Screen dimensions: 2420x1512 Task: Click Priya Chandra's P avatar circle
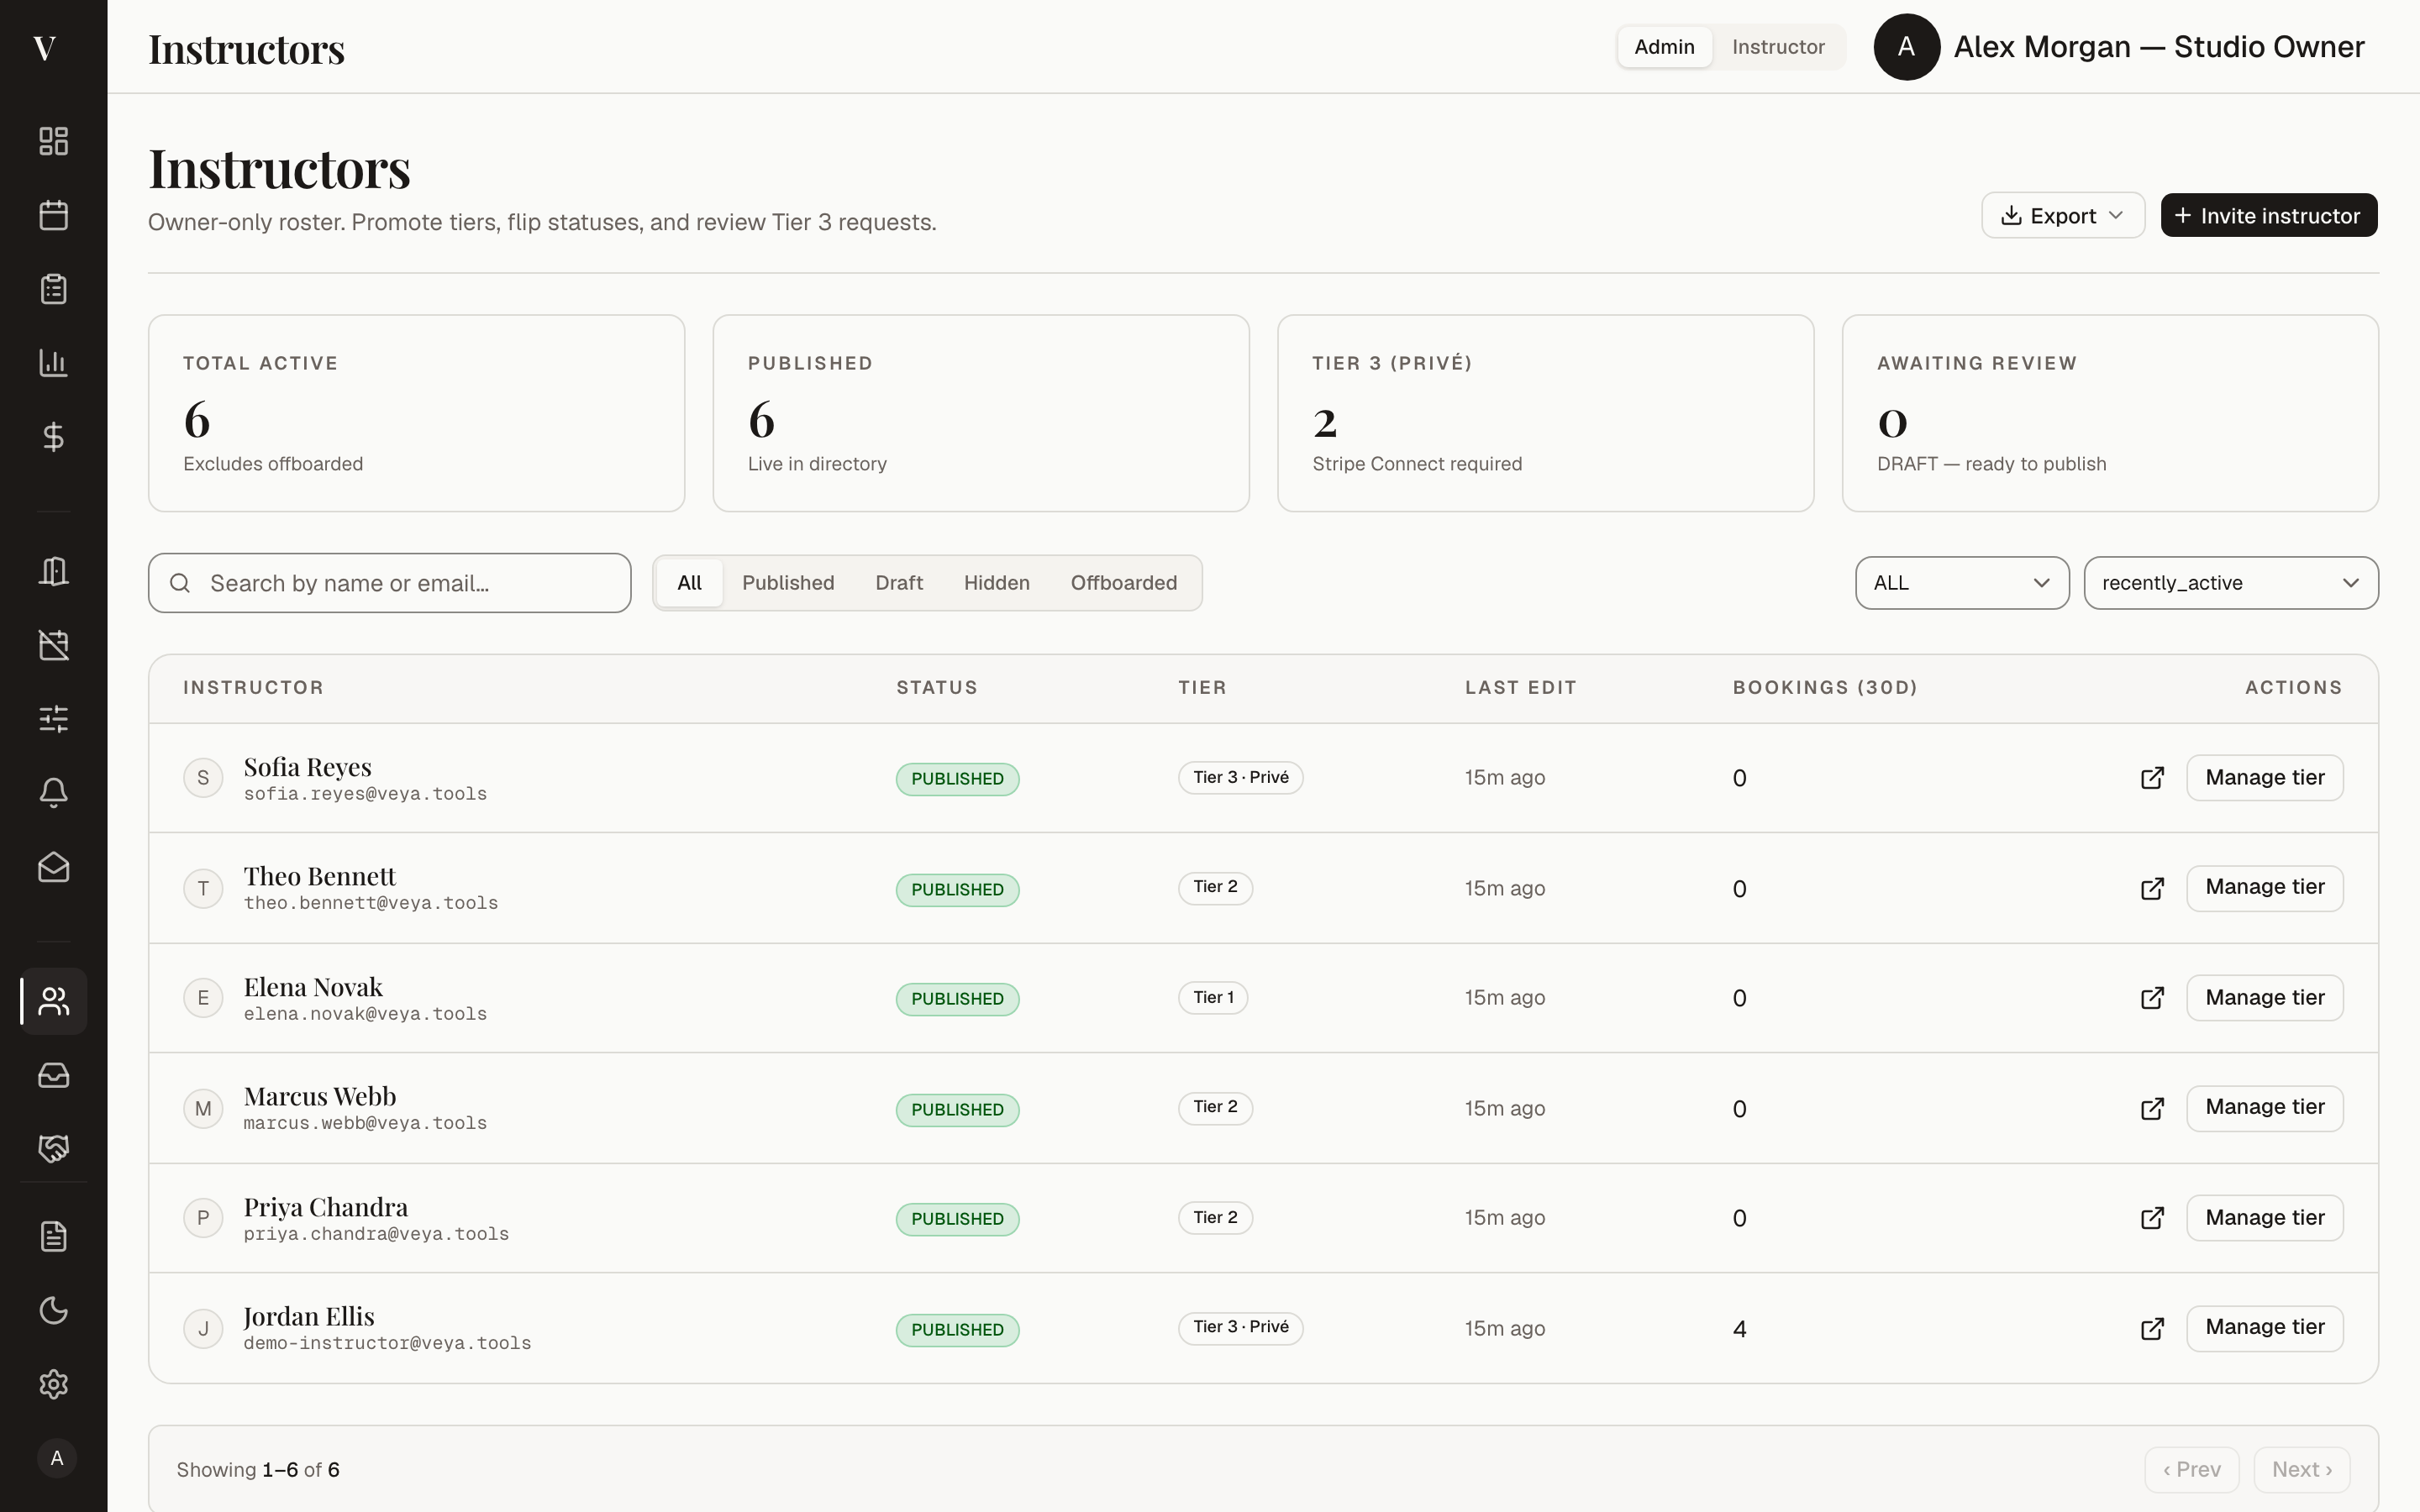click(203, 1218)
